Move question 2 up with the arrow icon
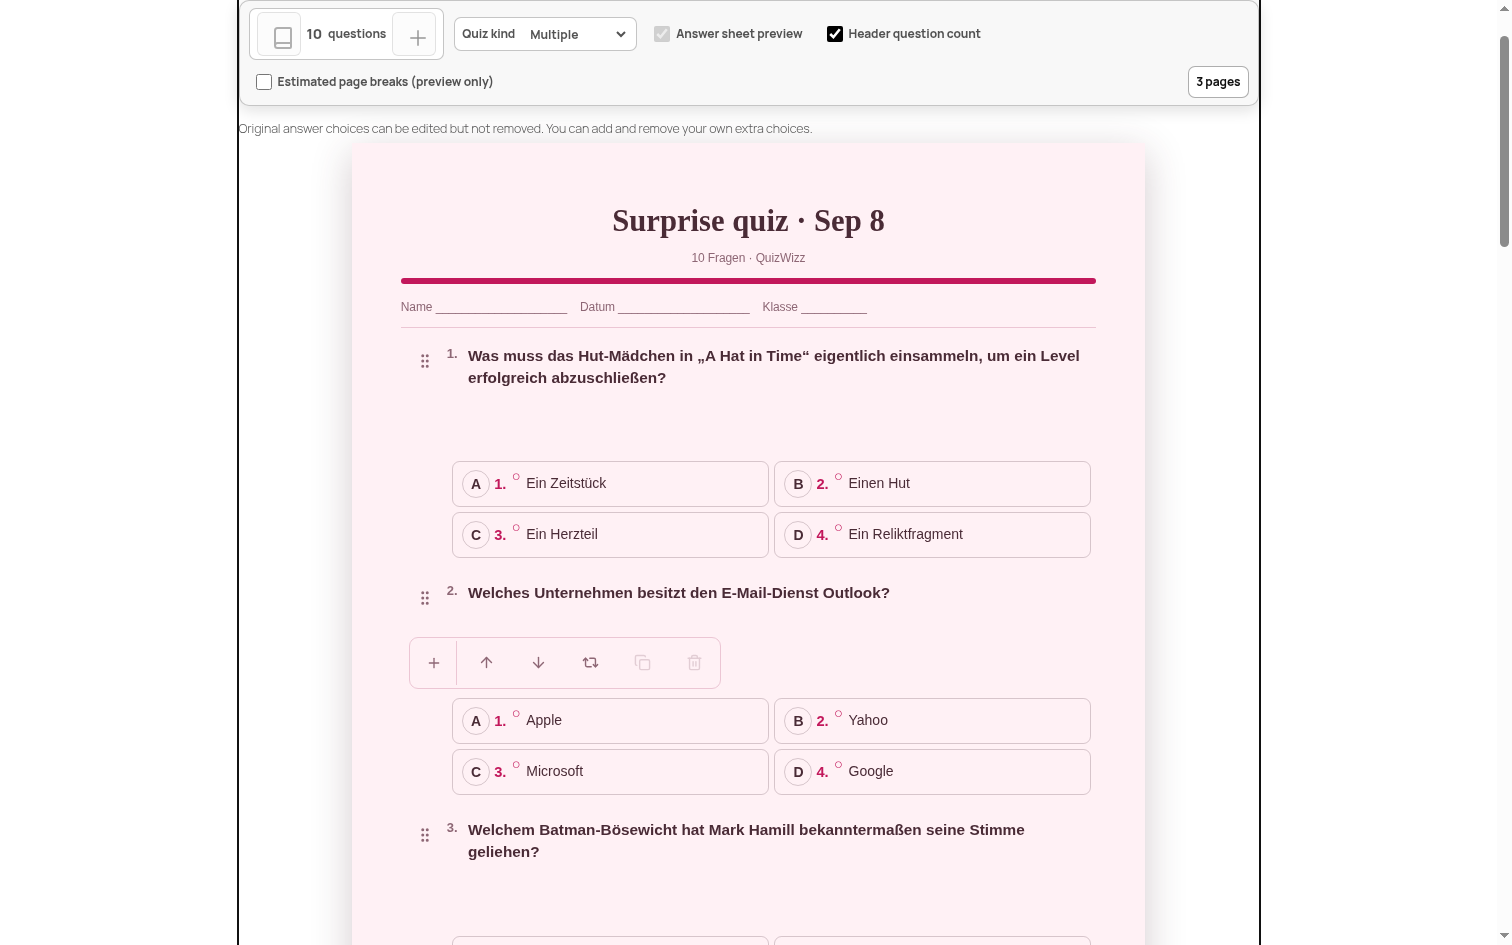 pos(486,663)
